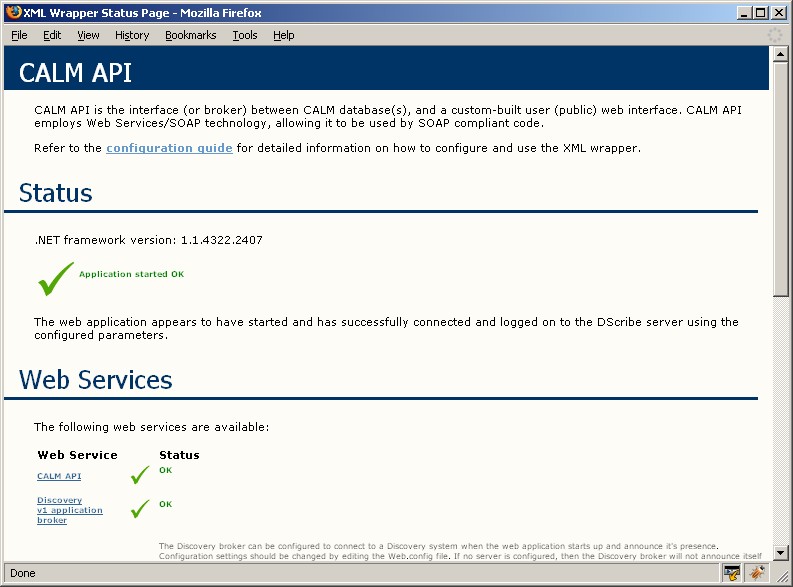The width and height of the screenshot is (793, 587).
Task: Open the CALM API web service link
Action: point(59,476)
